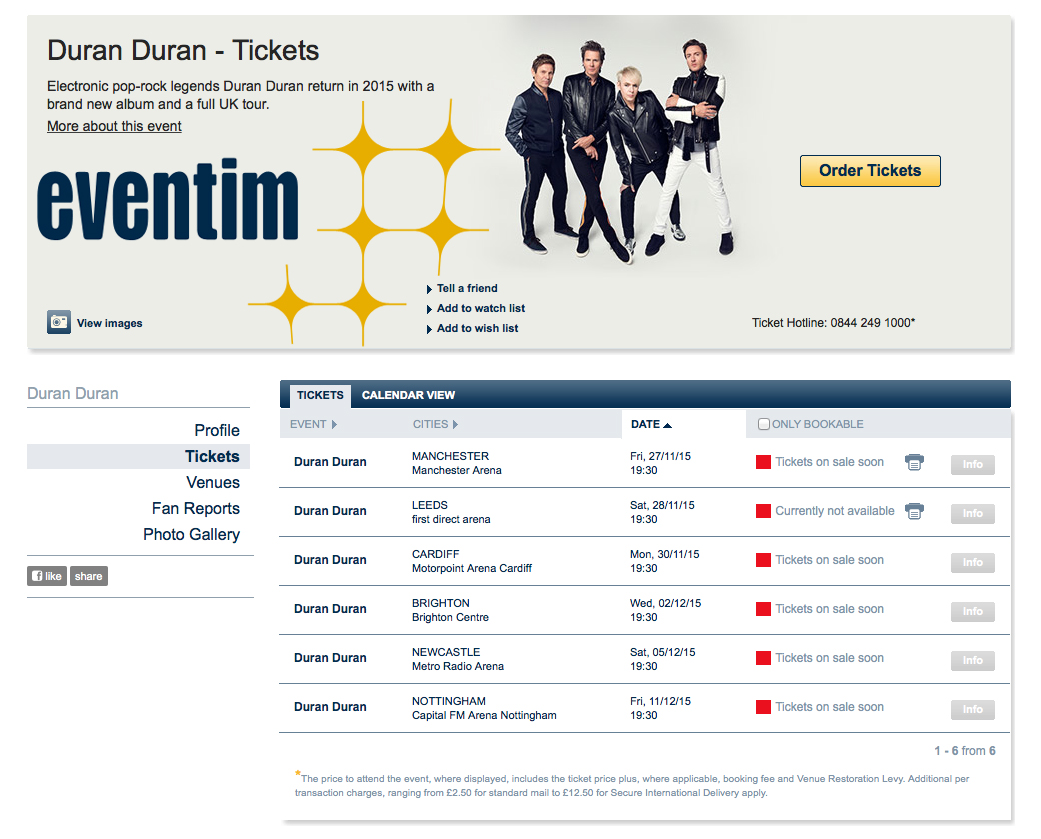Click the Info button for Nottingham
The width and height of the screenshot is (1041, 839).
(x=973, y=710)
